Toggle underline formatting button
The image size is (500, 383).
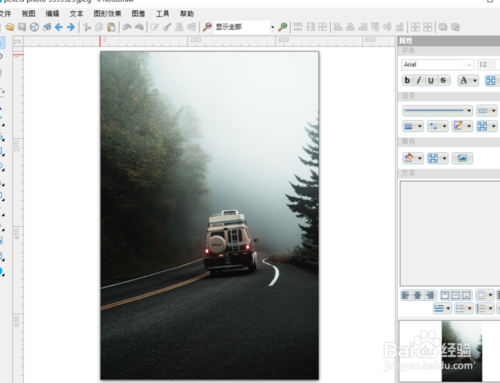point(431,80)
